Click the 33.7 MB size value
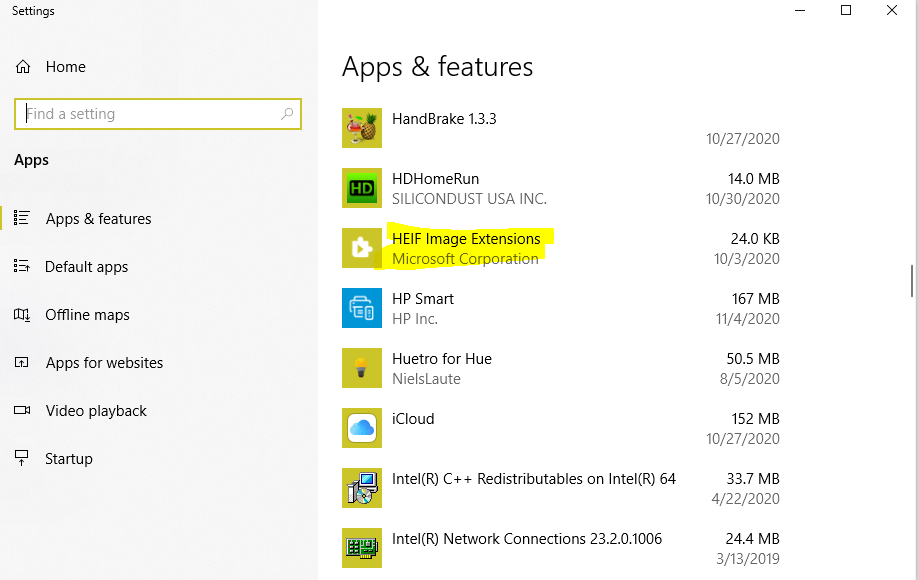Screen dimensions: 919x580 coord(753,479)
